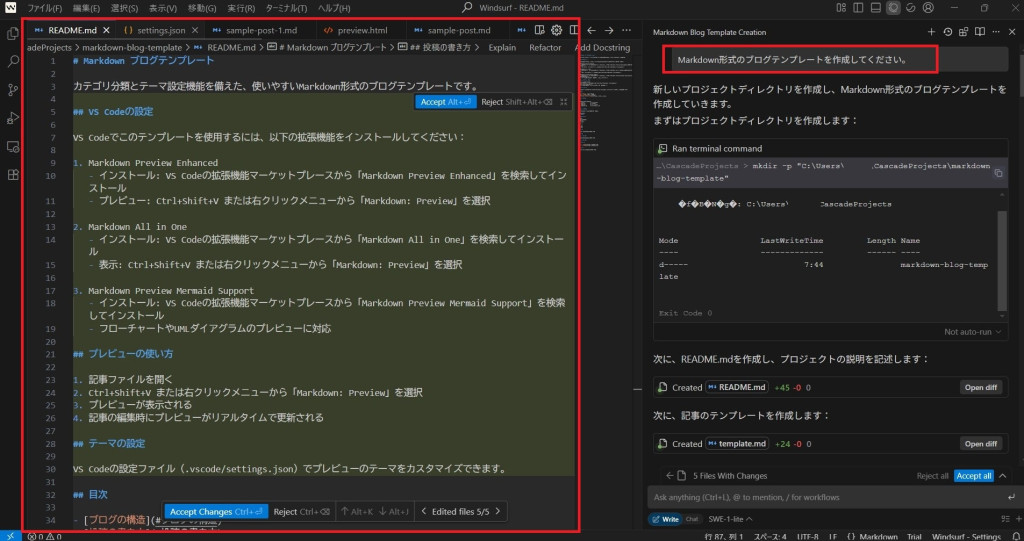Open editor more actions ellipsis
Viewport: 1024px width, 541px height.
tap(626, 30)
